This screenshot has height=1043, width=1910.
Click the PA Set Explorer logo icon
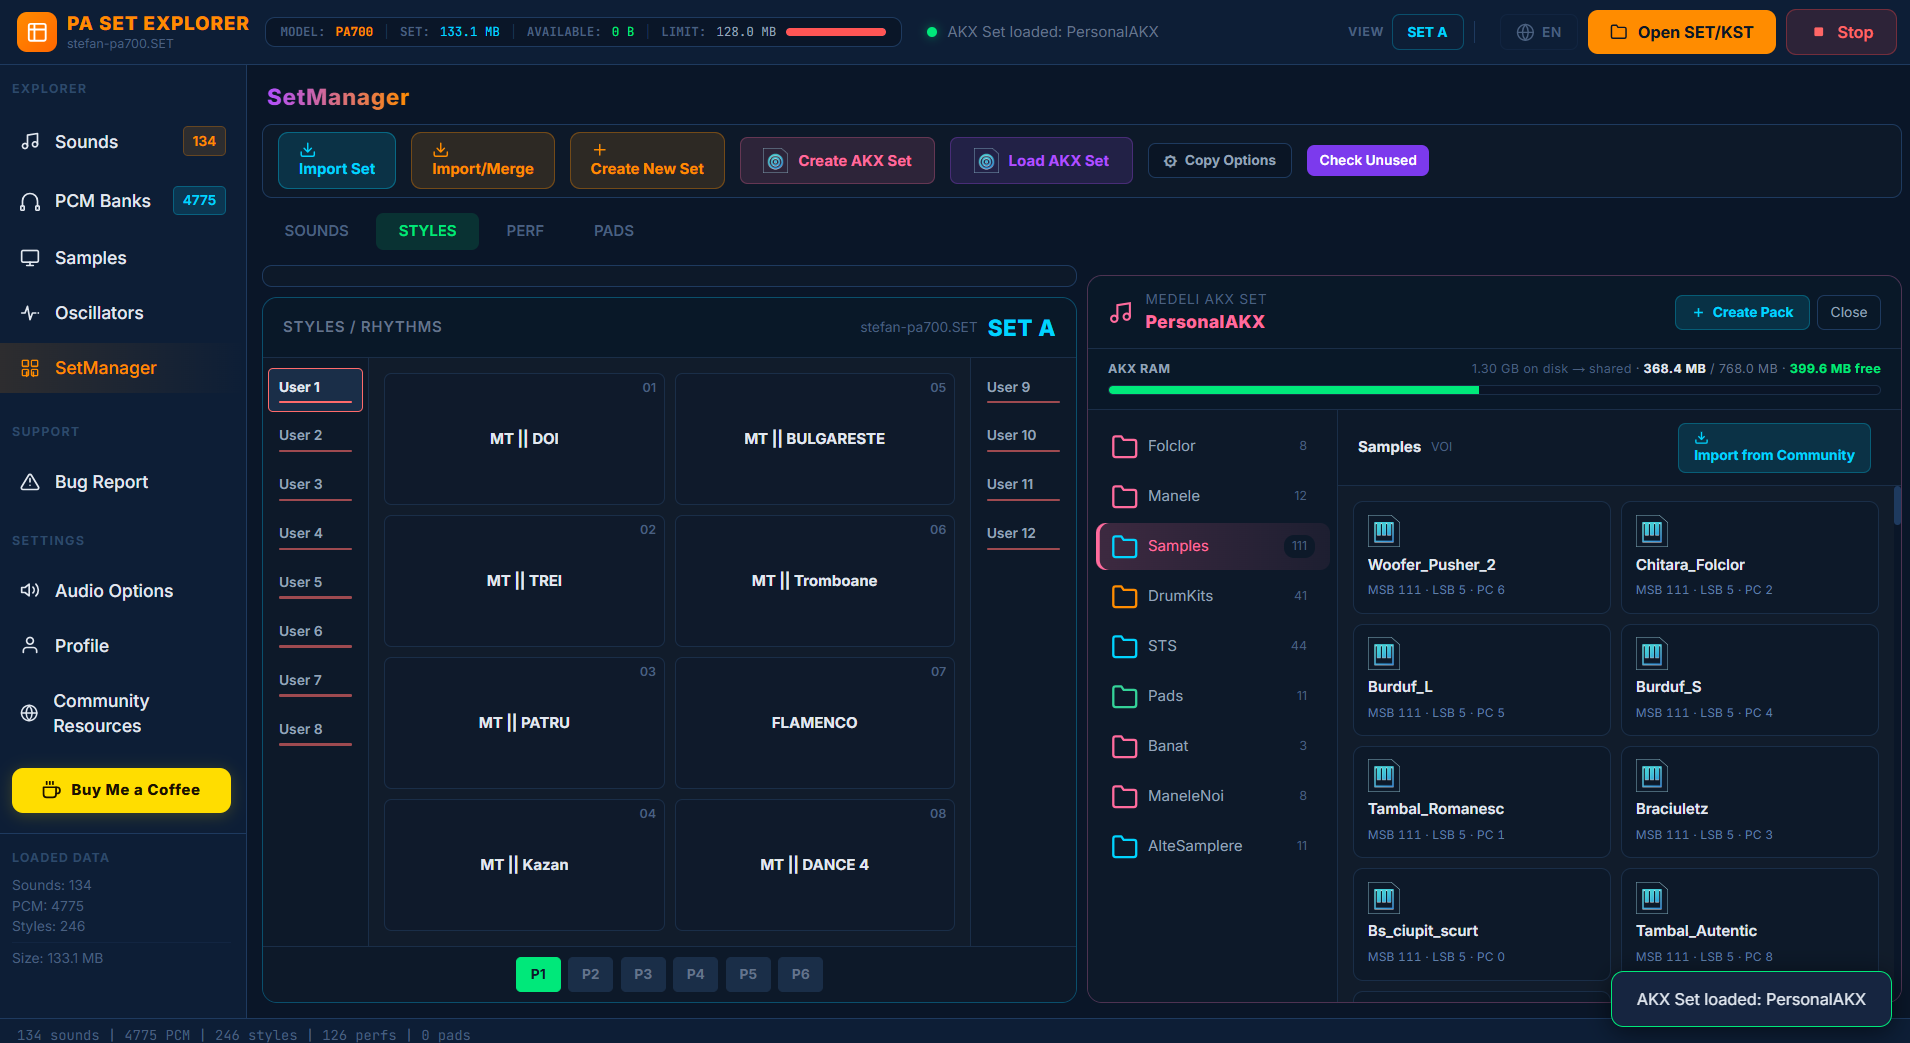[37, 32]
